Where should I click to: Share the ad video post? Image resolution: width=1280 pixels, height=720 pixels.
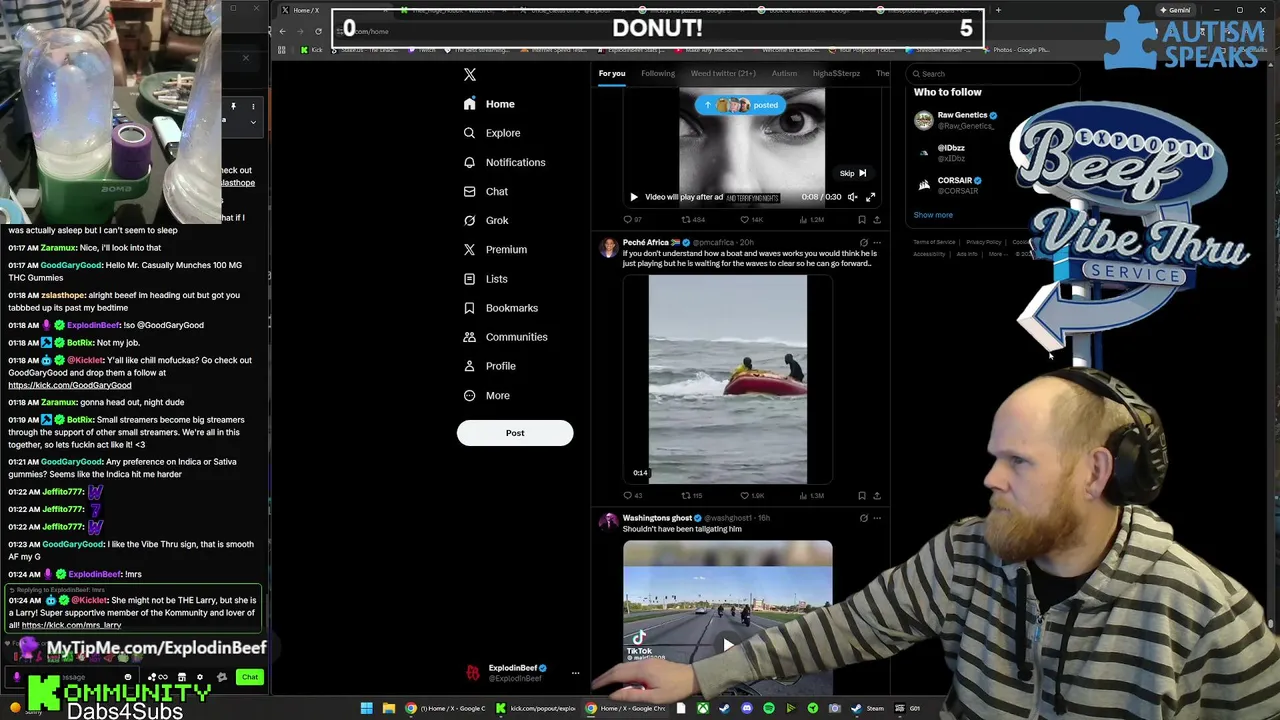(877, 219)
